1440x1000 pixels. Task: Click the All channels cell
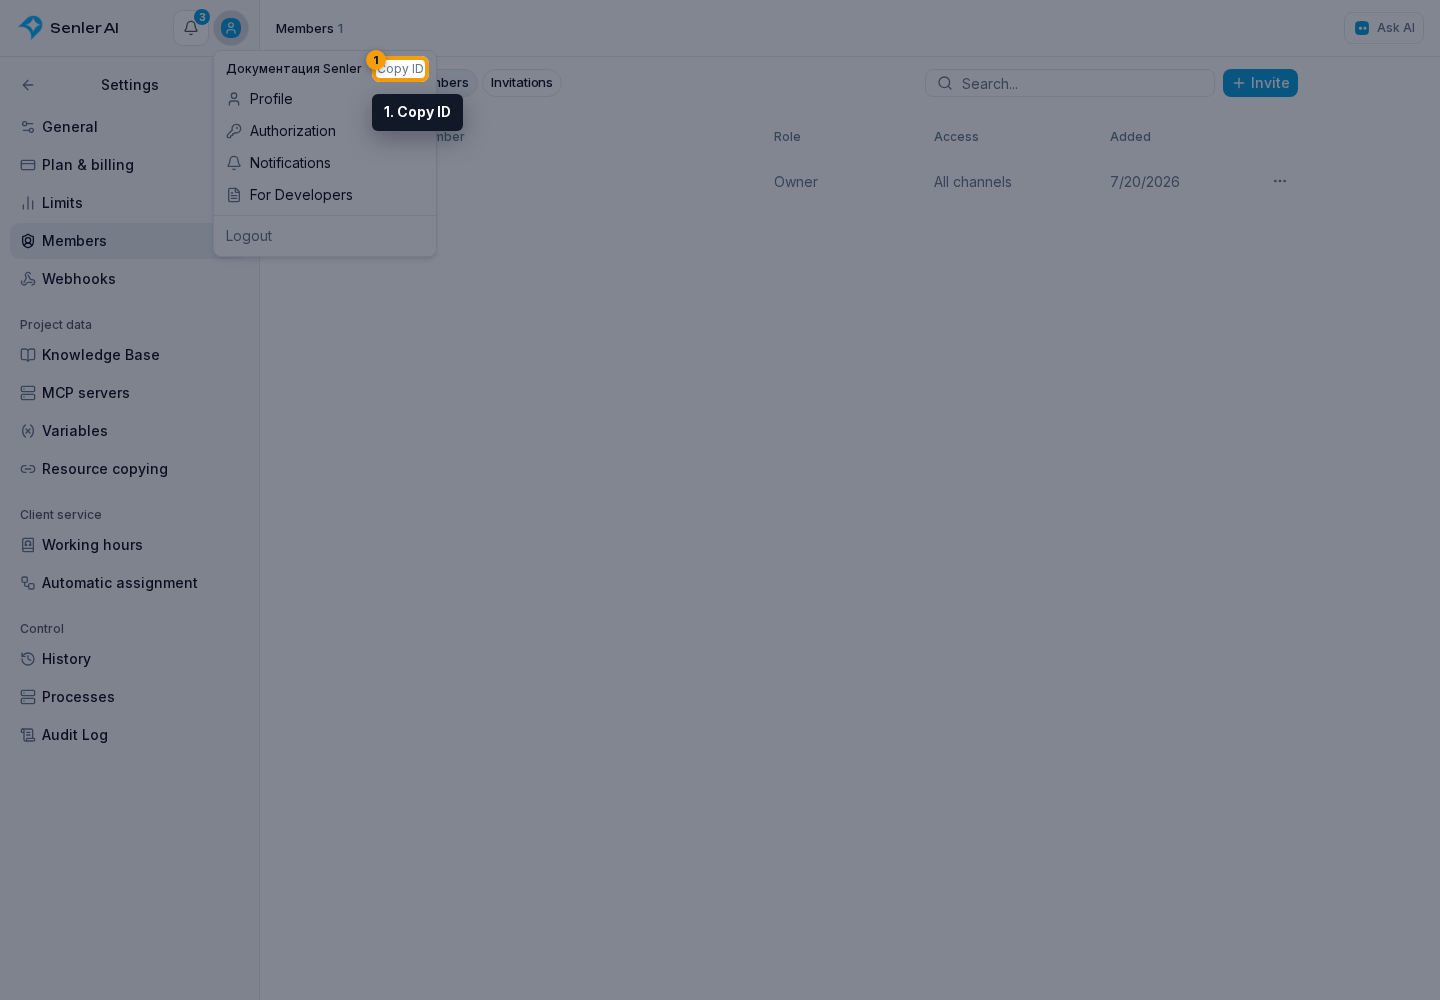(973, 182)
